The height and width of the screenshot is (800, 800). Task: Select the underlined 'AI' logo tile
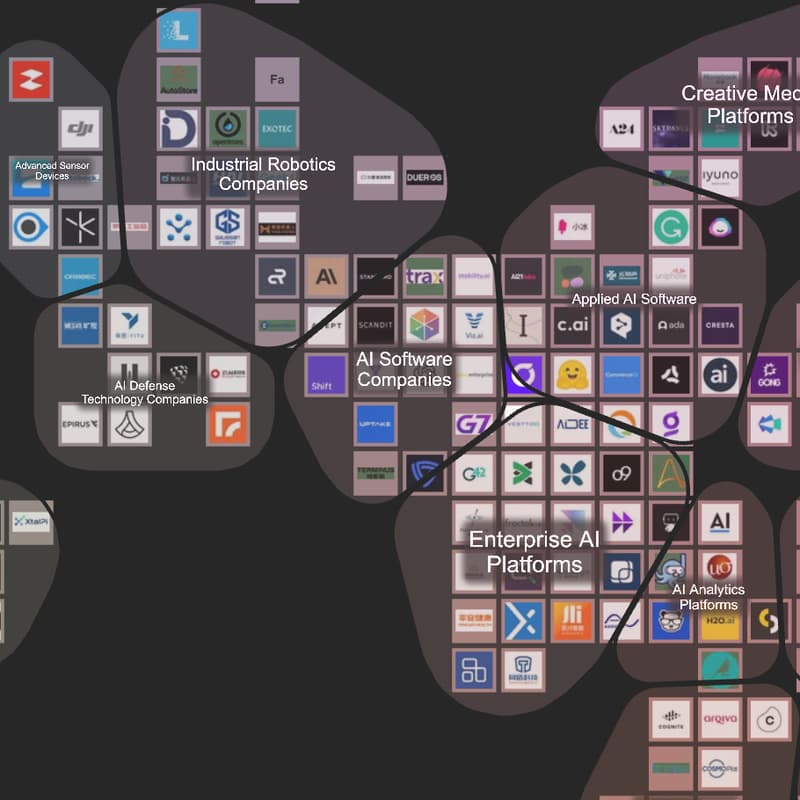click(720, 522)
